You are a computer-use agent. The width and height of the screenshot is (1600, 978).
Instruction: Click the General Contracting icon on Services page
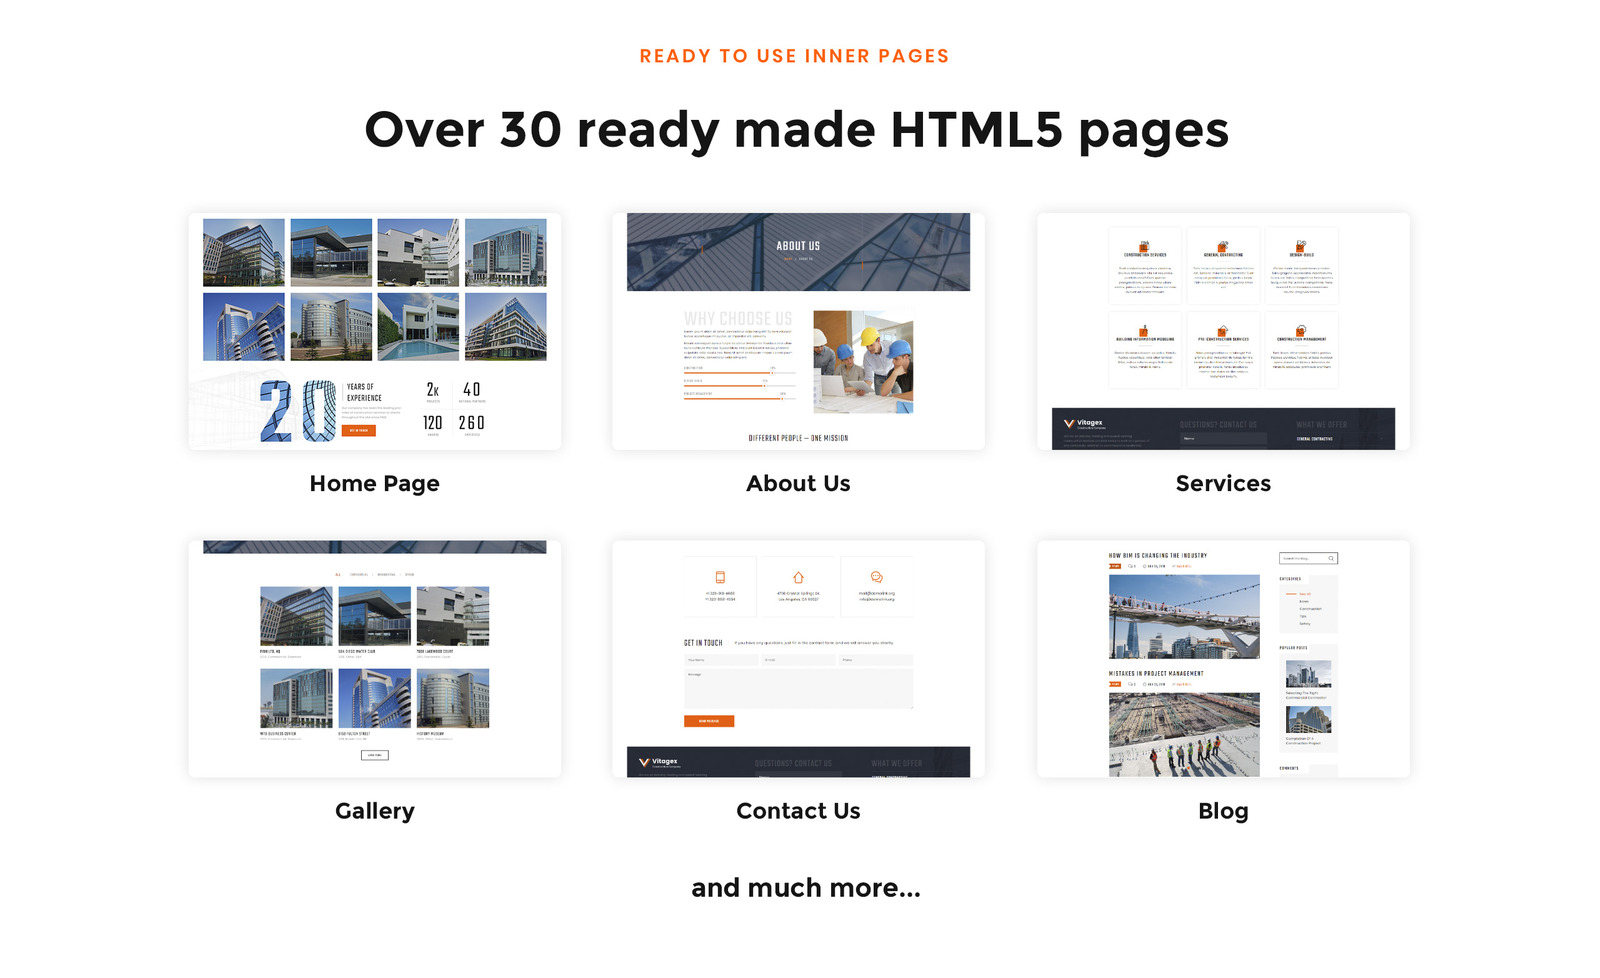(x=1223, y=246)
